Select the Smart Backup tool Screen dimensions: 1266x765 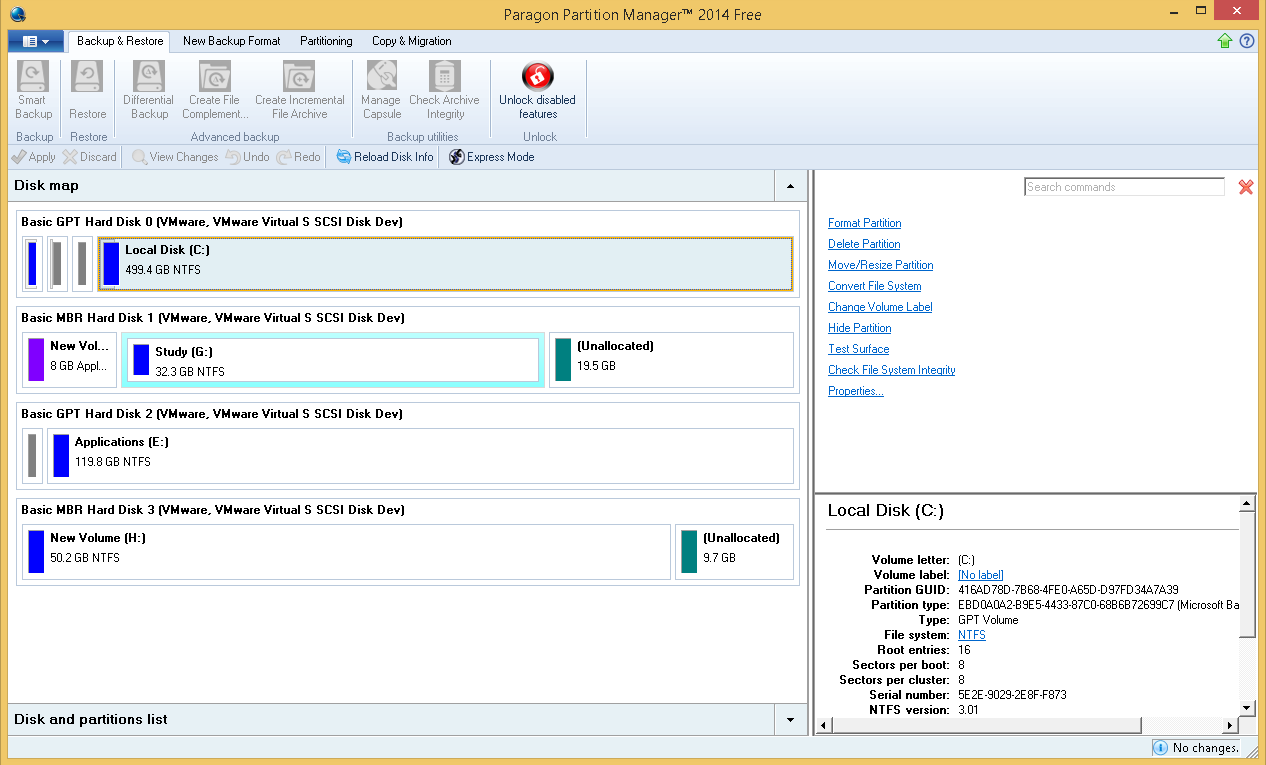[x=32, y=90]
